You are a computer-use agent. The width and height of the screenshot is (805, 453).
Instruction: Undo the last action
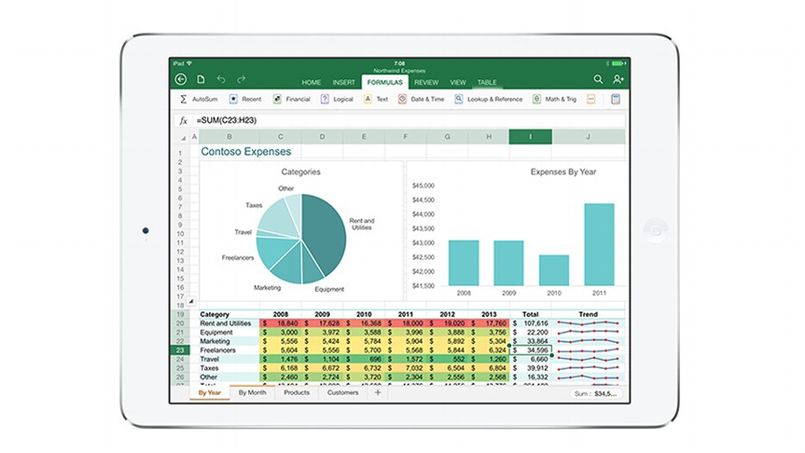click(x=221, y=79)
